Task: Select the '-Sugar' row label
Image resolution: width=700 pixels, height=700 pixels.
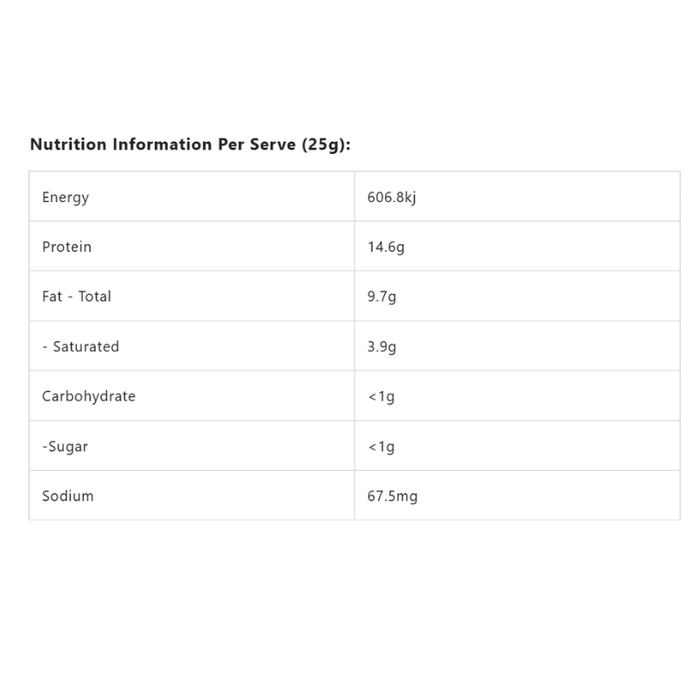Action: tap(65, 447)
